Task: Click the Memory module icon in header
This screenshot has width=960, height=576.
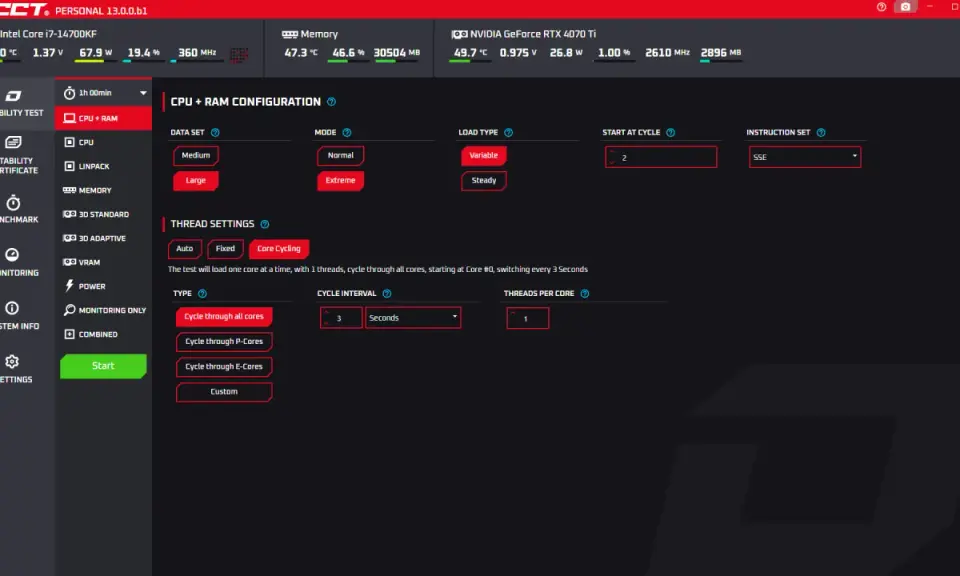Action: 290,34
